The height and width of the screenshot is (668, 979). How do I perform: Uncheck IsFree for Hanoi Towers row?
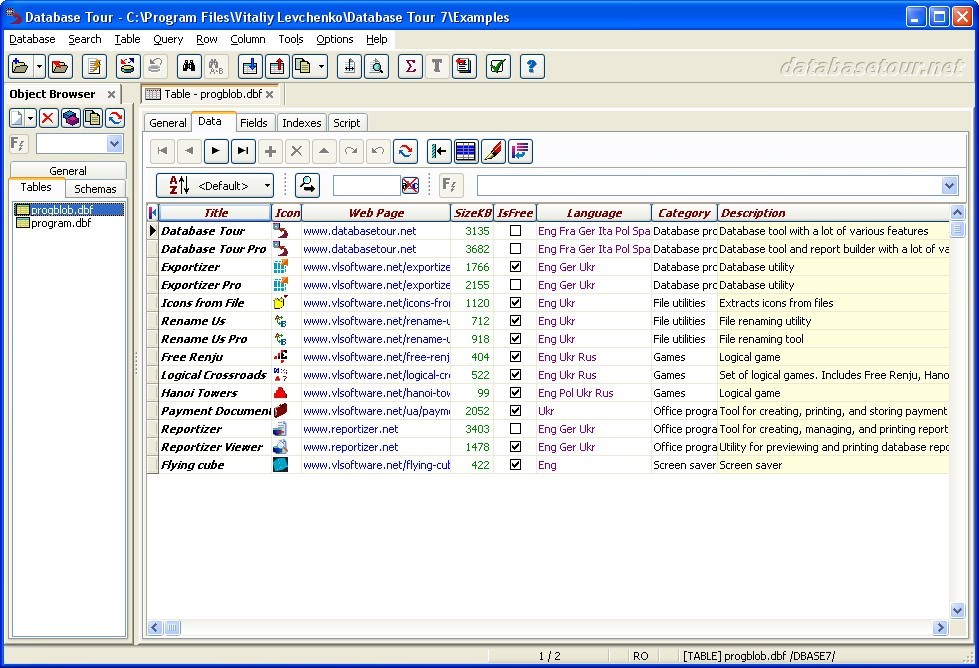515,393
